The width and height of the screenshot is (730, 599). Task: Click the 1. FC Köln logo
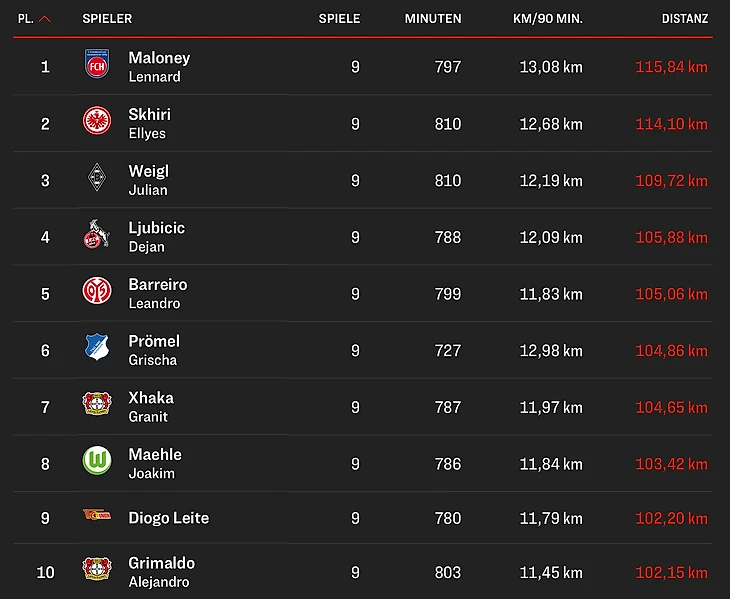coord(97,237)
